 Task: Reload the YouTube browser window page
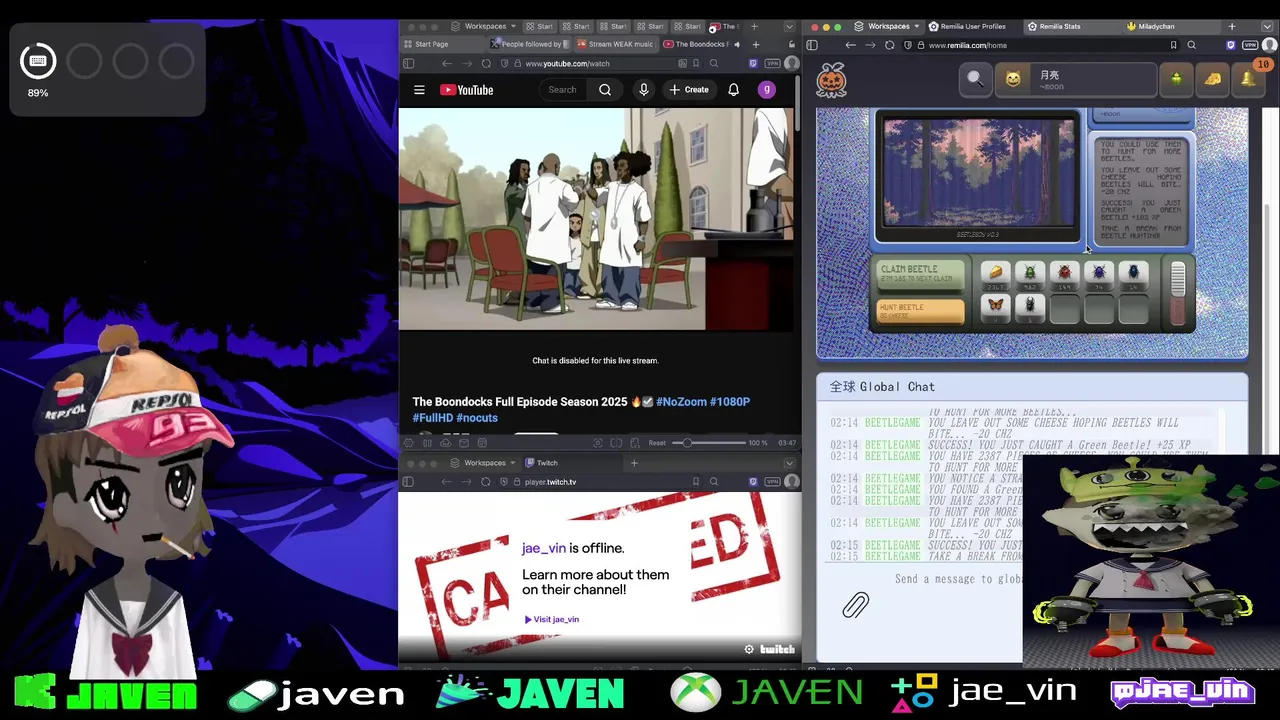click(486, 63)
